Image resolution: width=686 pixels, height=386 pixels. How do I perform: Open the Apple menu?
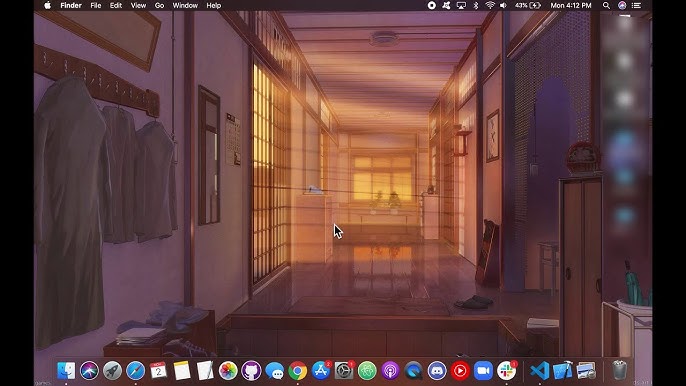click(47, 5)
